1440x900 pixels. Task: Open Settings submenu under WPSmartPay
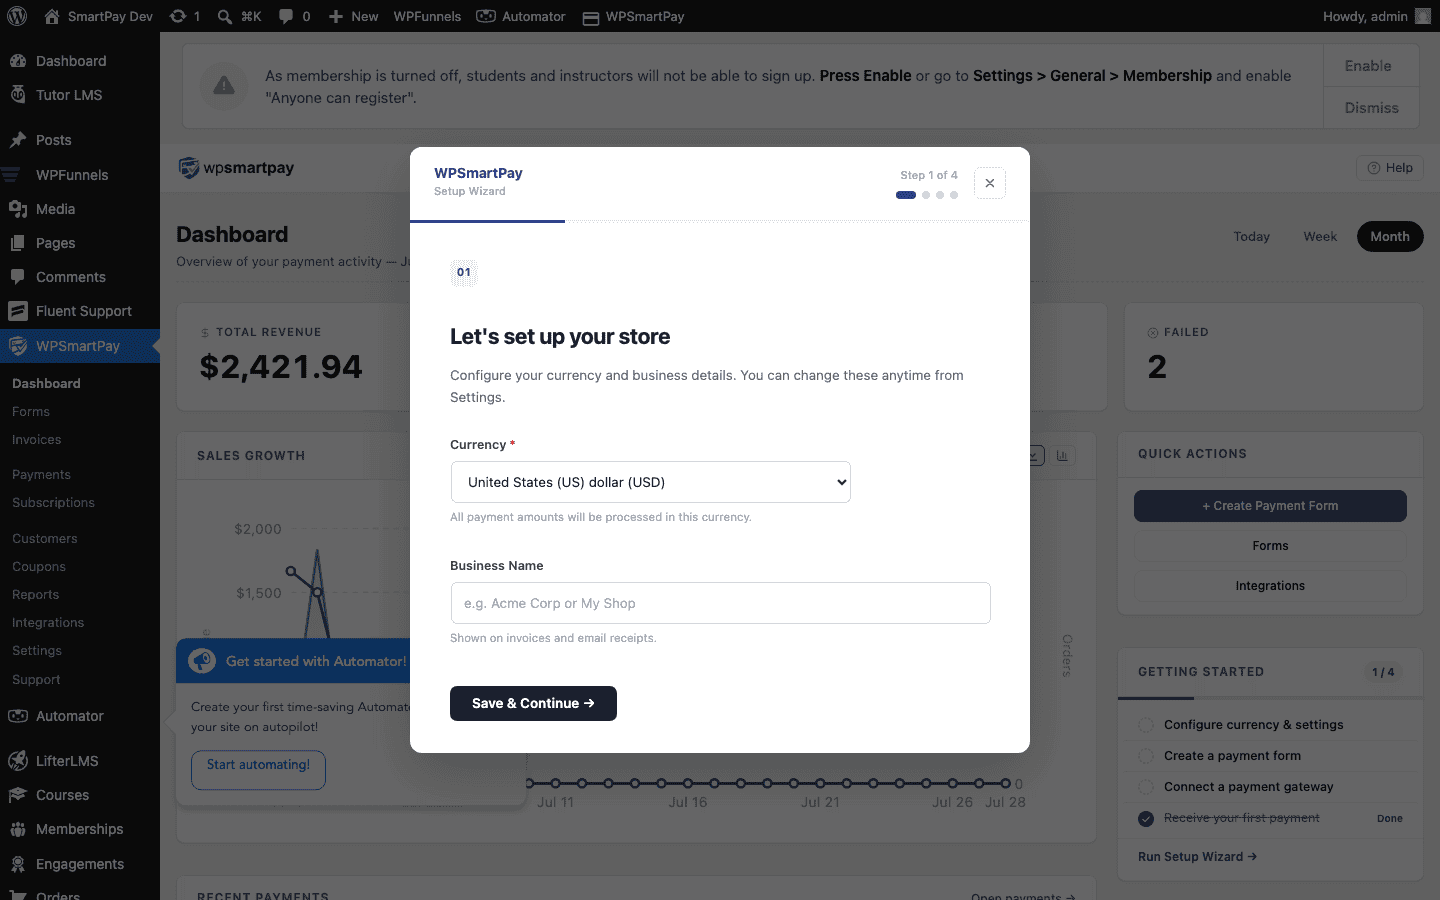[x=37, y=651]
